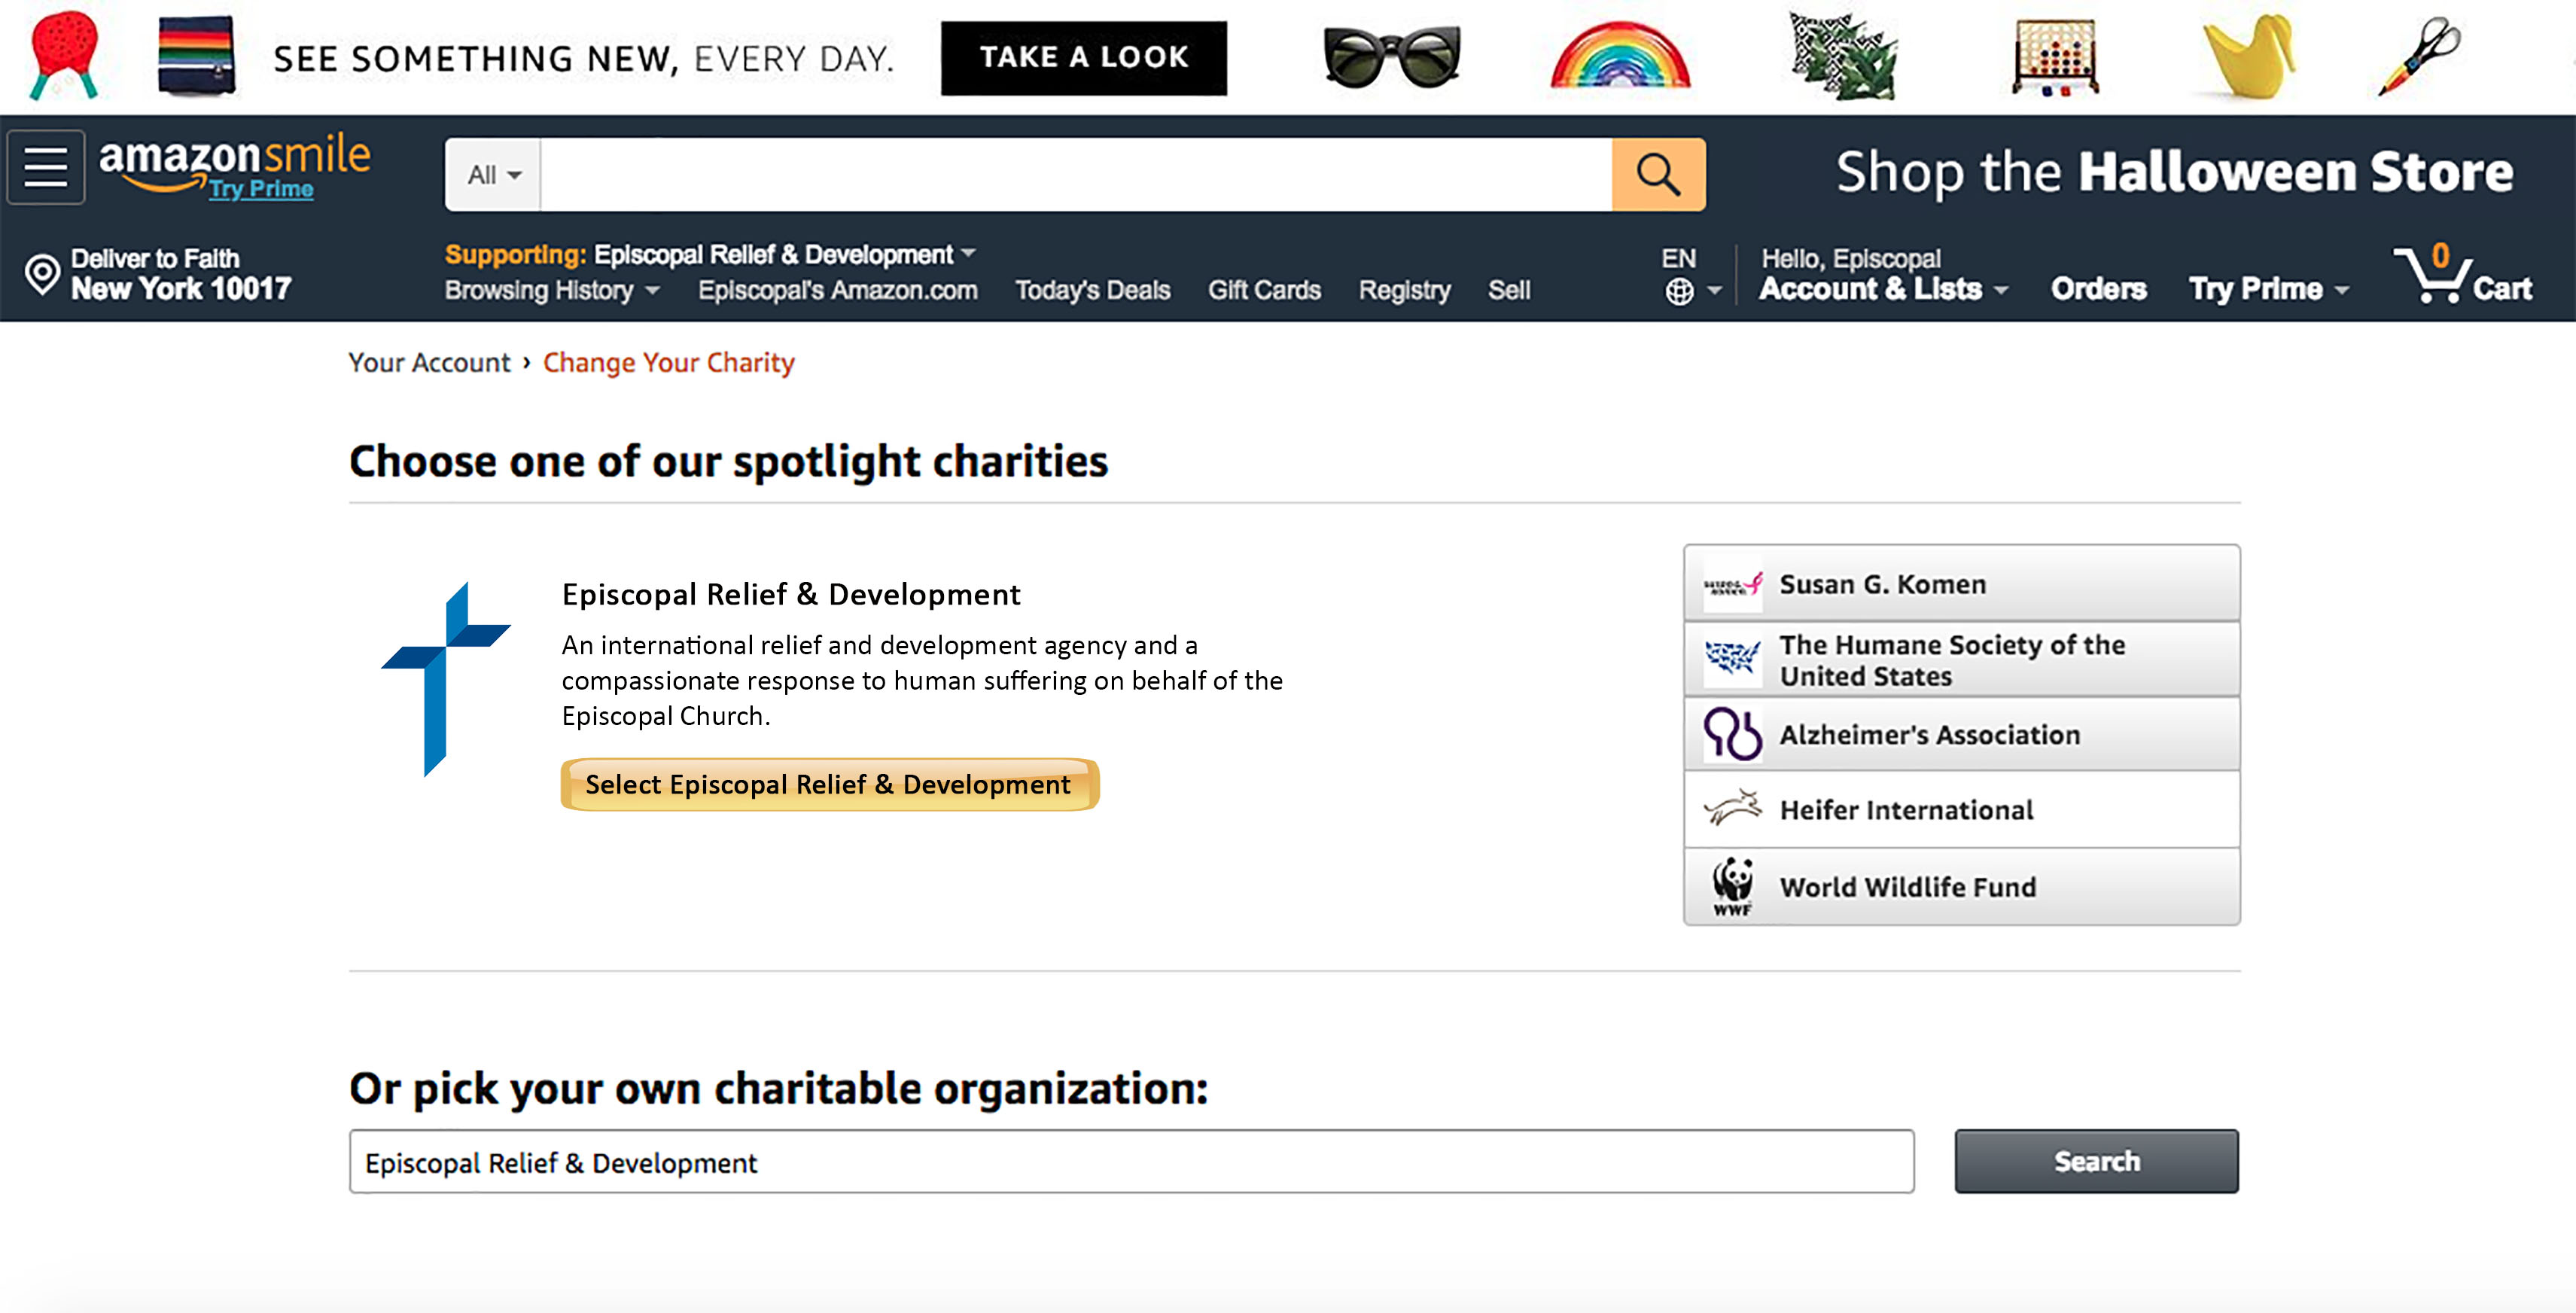The height and width of the screenshot is (1313, 2576).
Task: Select the World Wildlife Fund charity
Action: [x=1961, y=886]
